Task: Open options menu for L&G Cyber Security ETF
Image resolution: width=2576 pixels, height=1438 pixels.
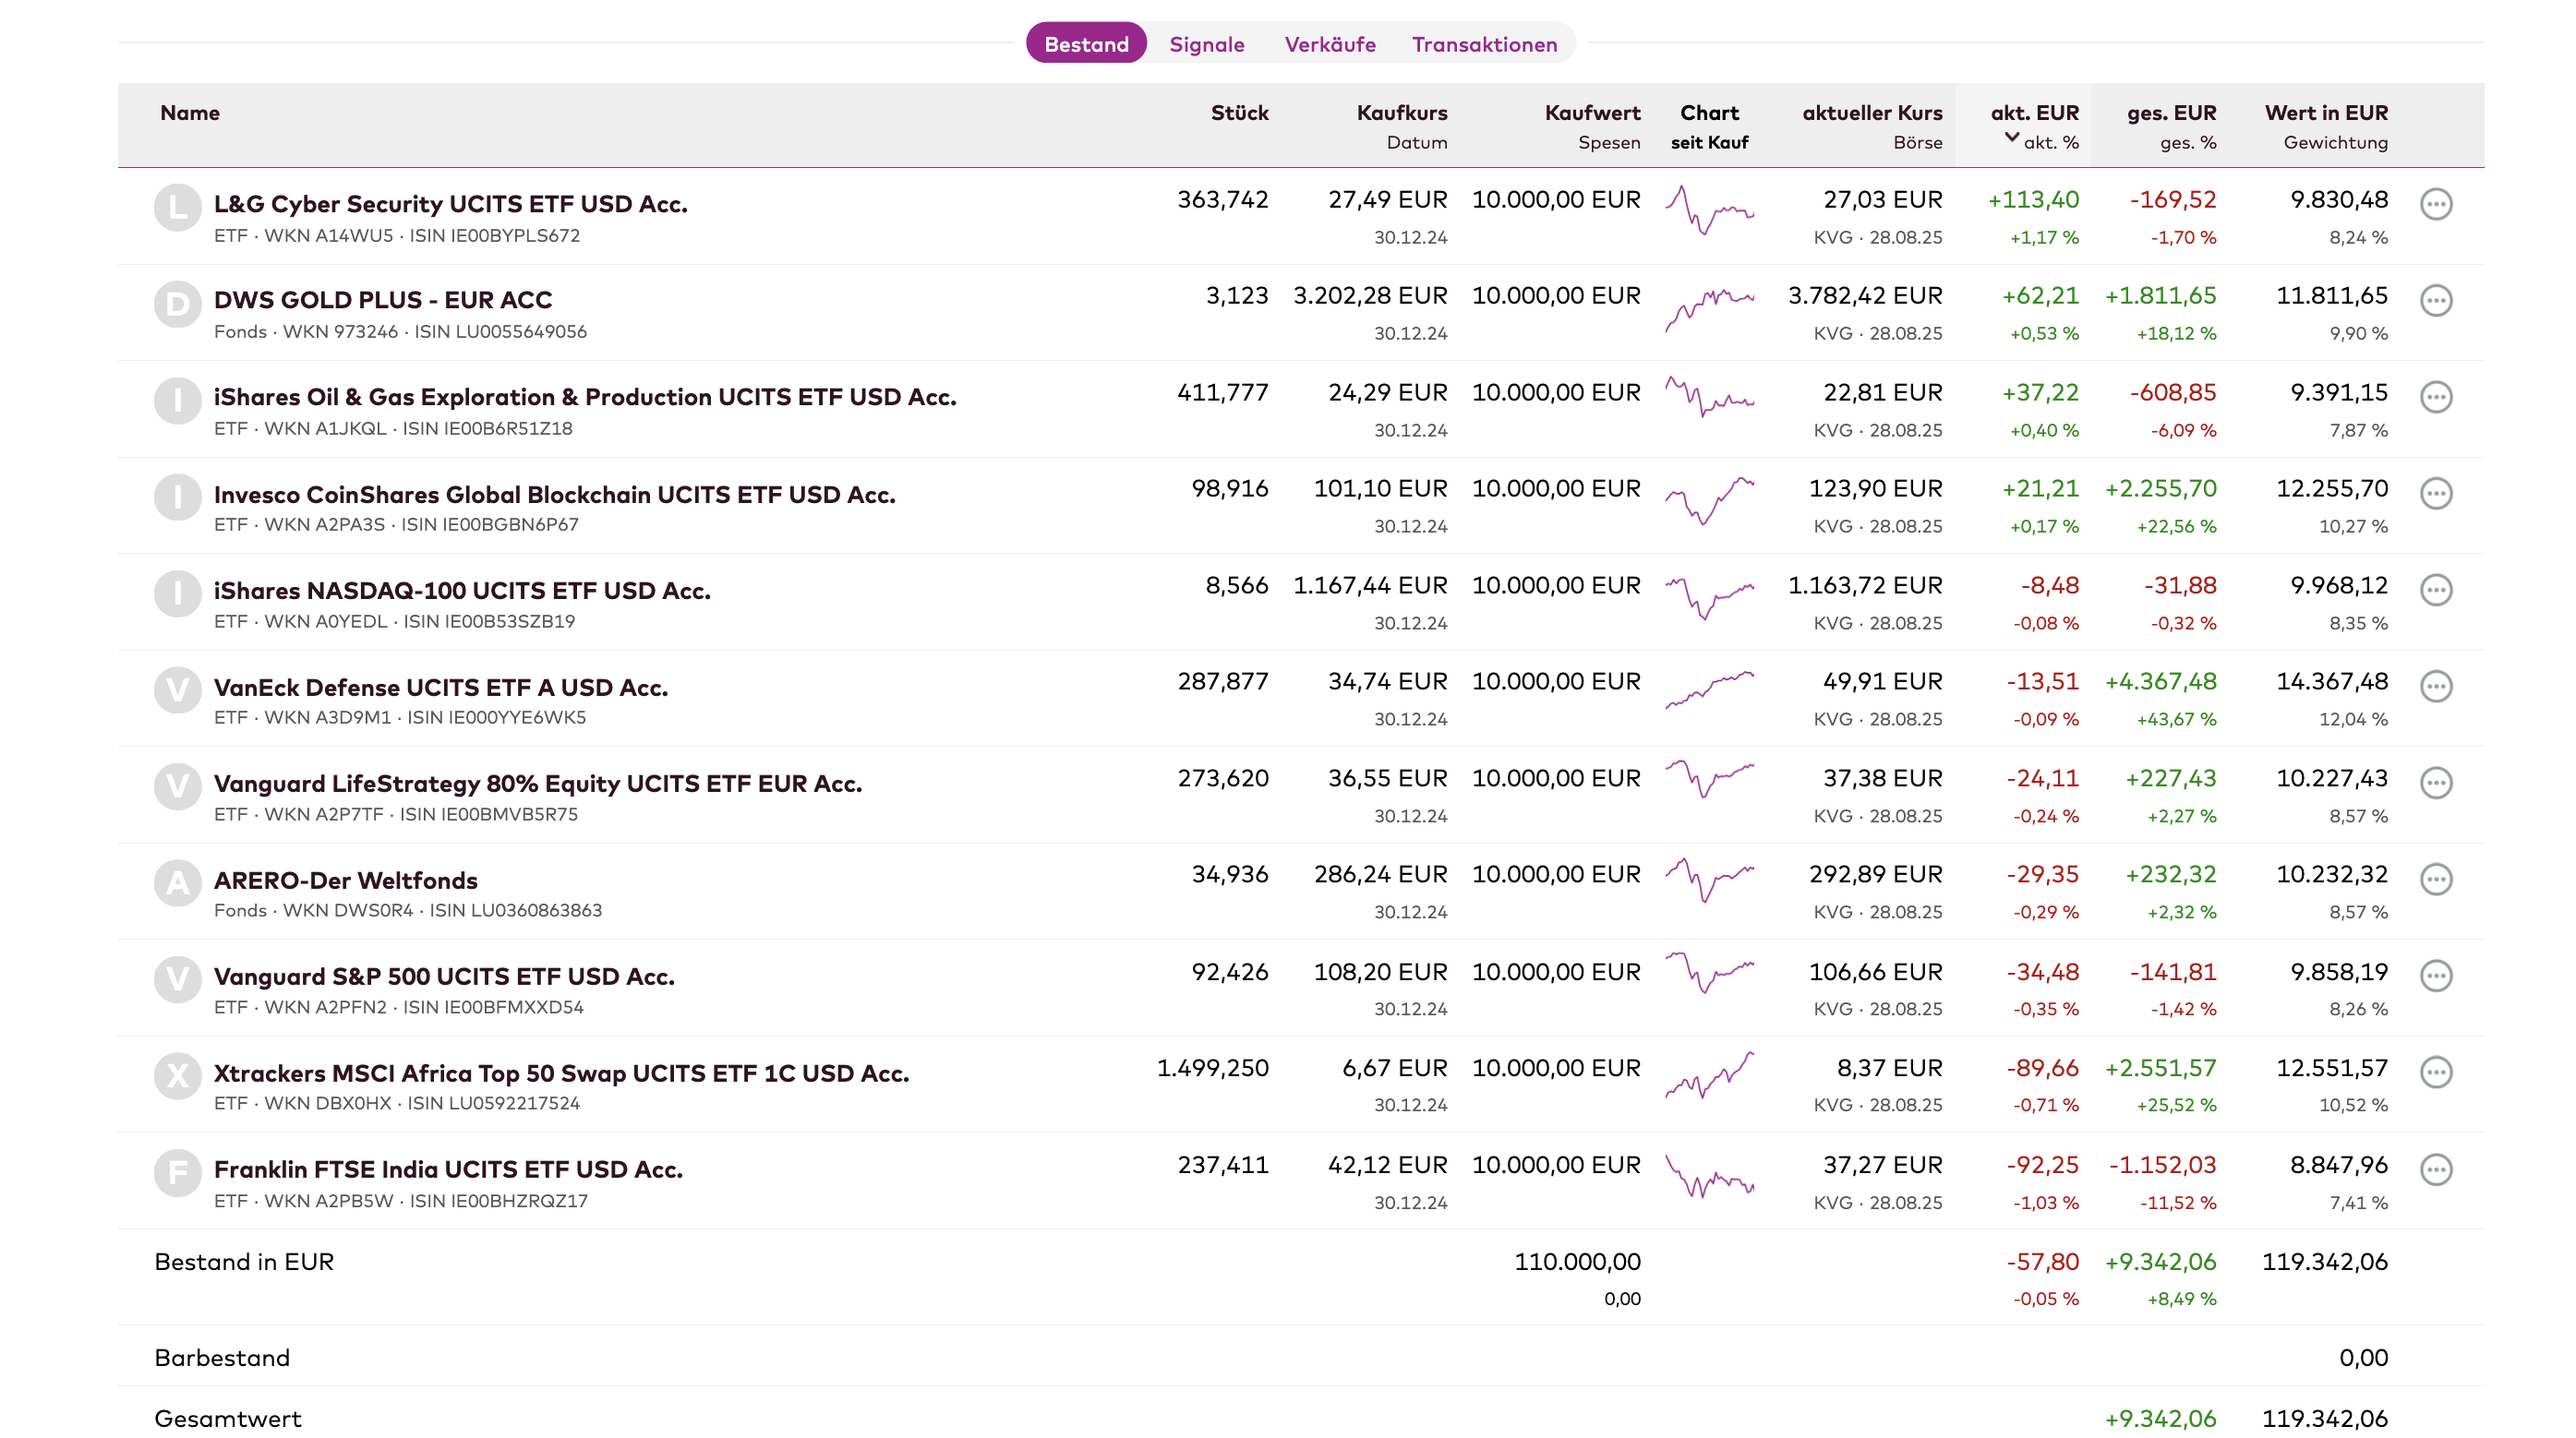Action: (2435, 204)
